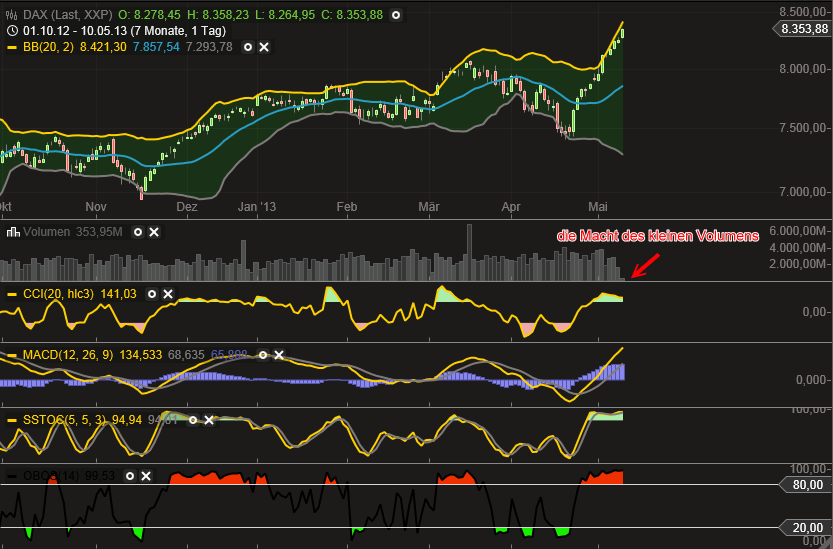Click the yellow CCI line color swatch

point(12,294)
